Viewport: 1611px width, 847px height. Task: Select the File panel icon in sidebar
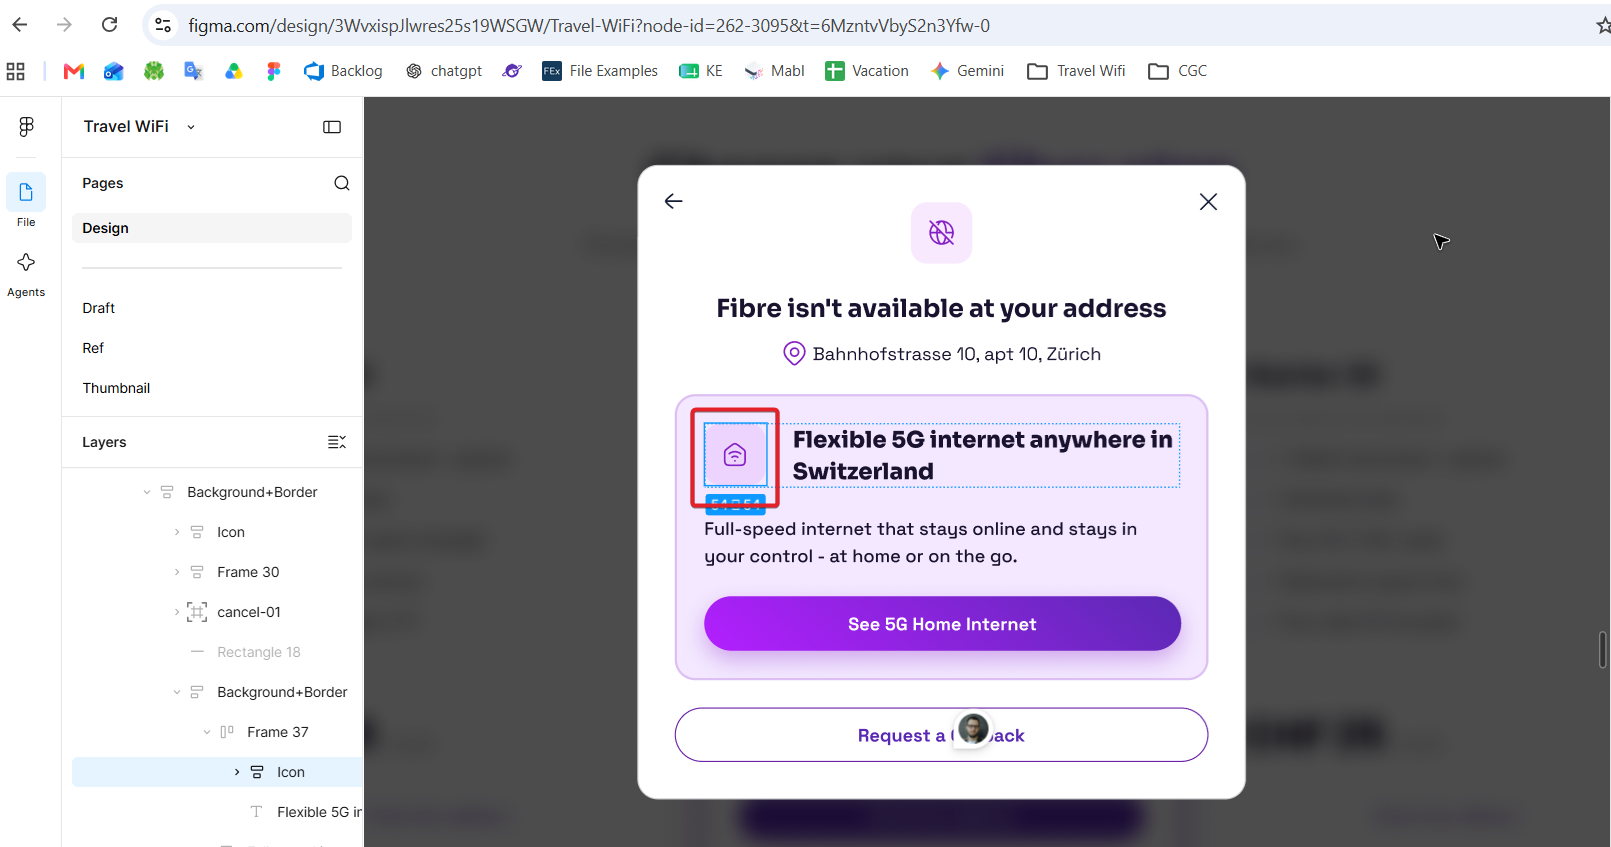(26, 192)
